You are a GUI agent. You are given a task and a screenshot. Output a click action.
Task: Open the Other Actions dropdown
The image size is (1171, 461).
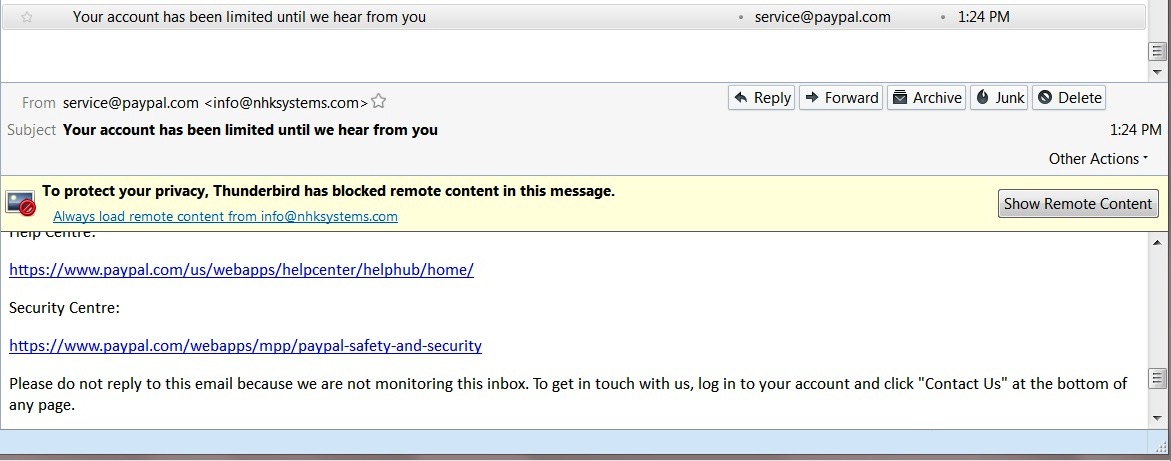pos(1098,159)
